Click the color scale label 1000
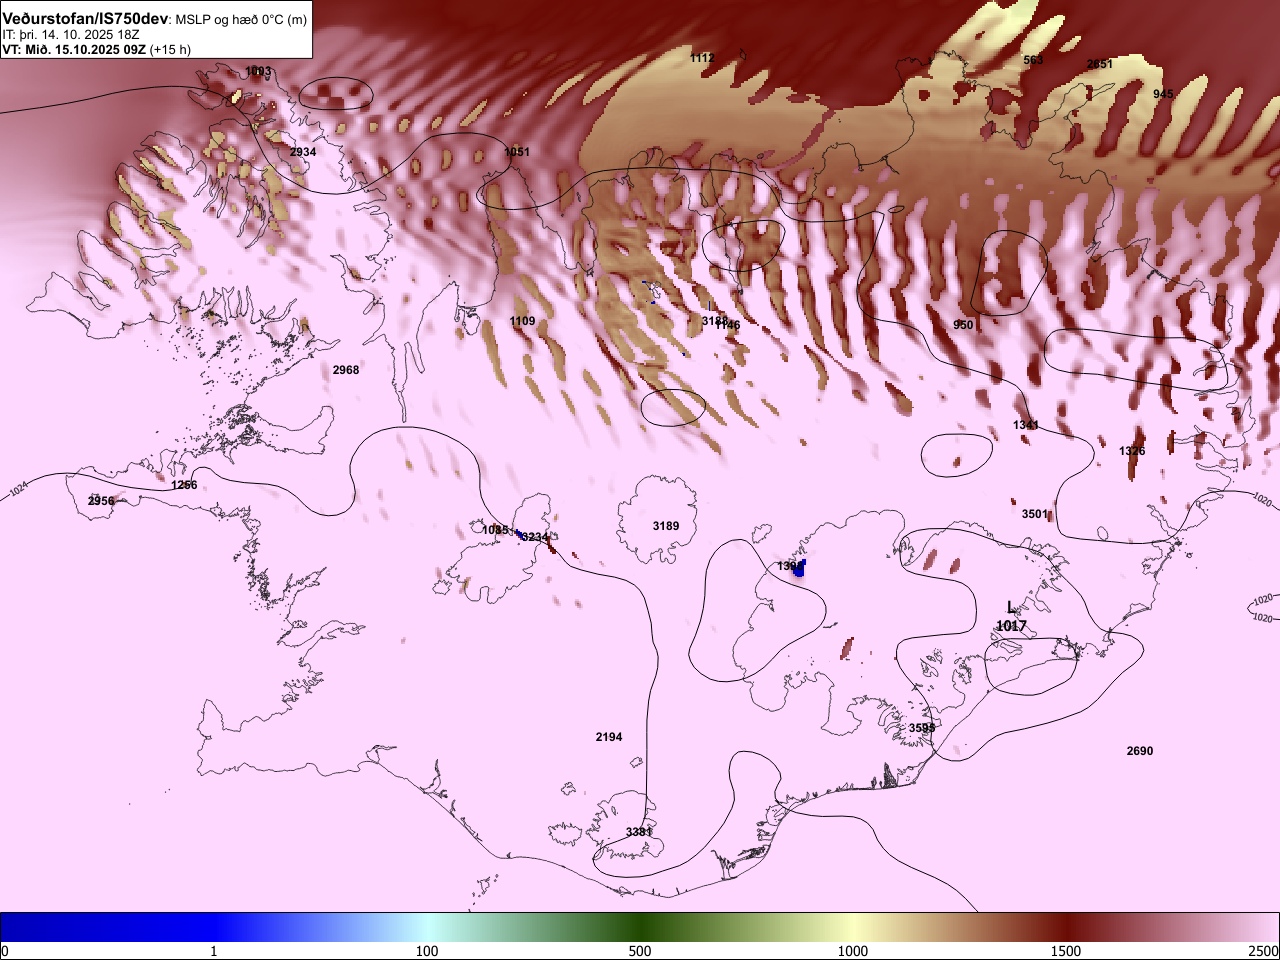Viewport: 1280px width, 960px height. coord(853,950)
